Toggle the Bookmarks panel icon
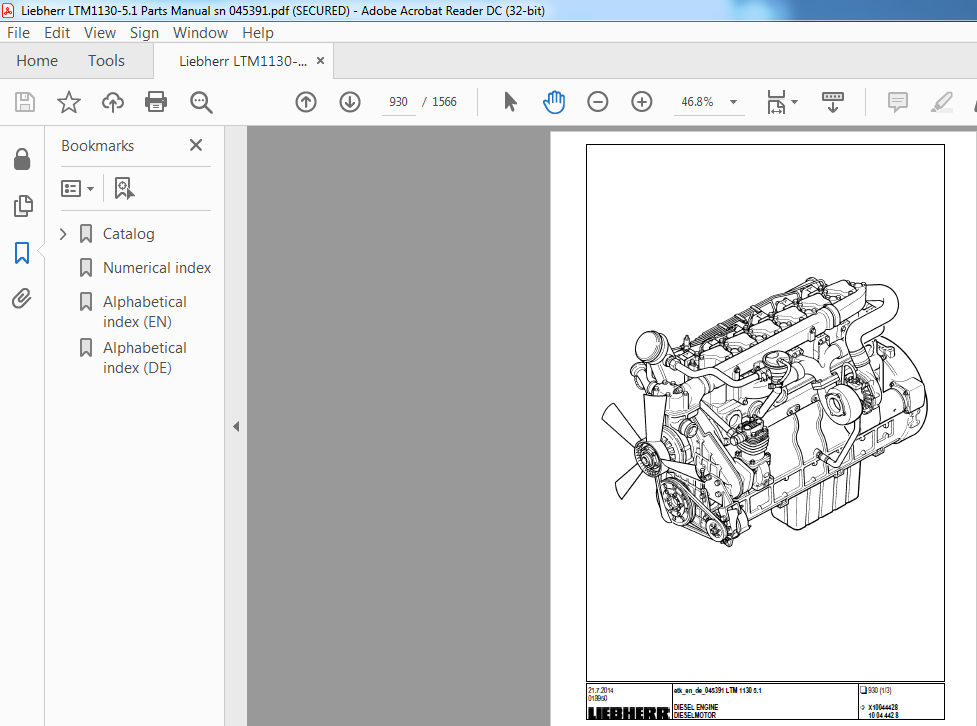This screenshot has width=977, height=726. [22, 253]
